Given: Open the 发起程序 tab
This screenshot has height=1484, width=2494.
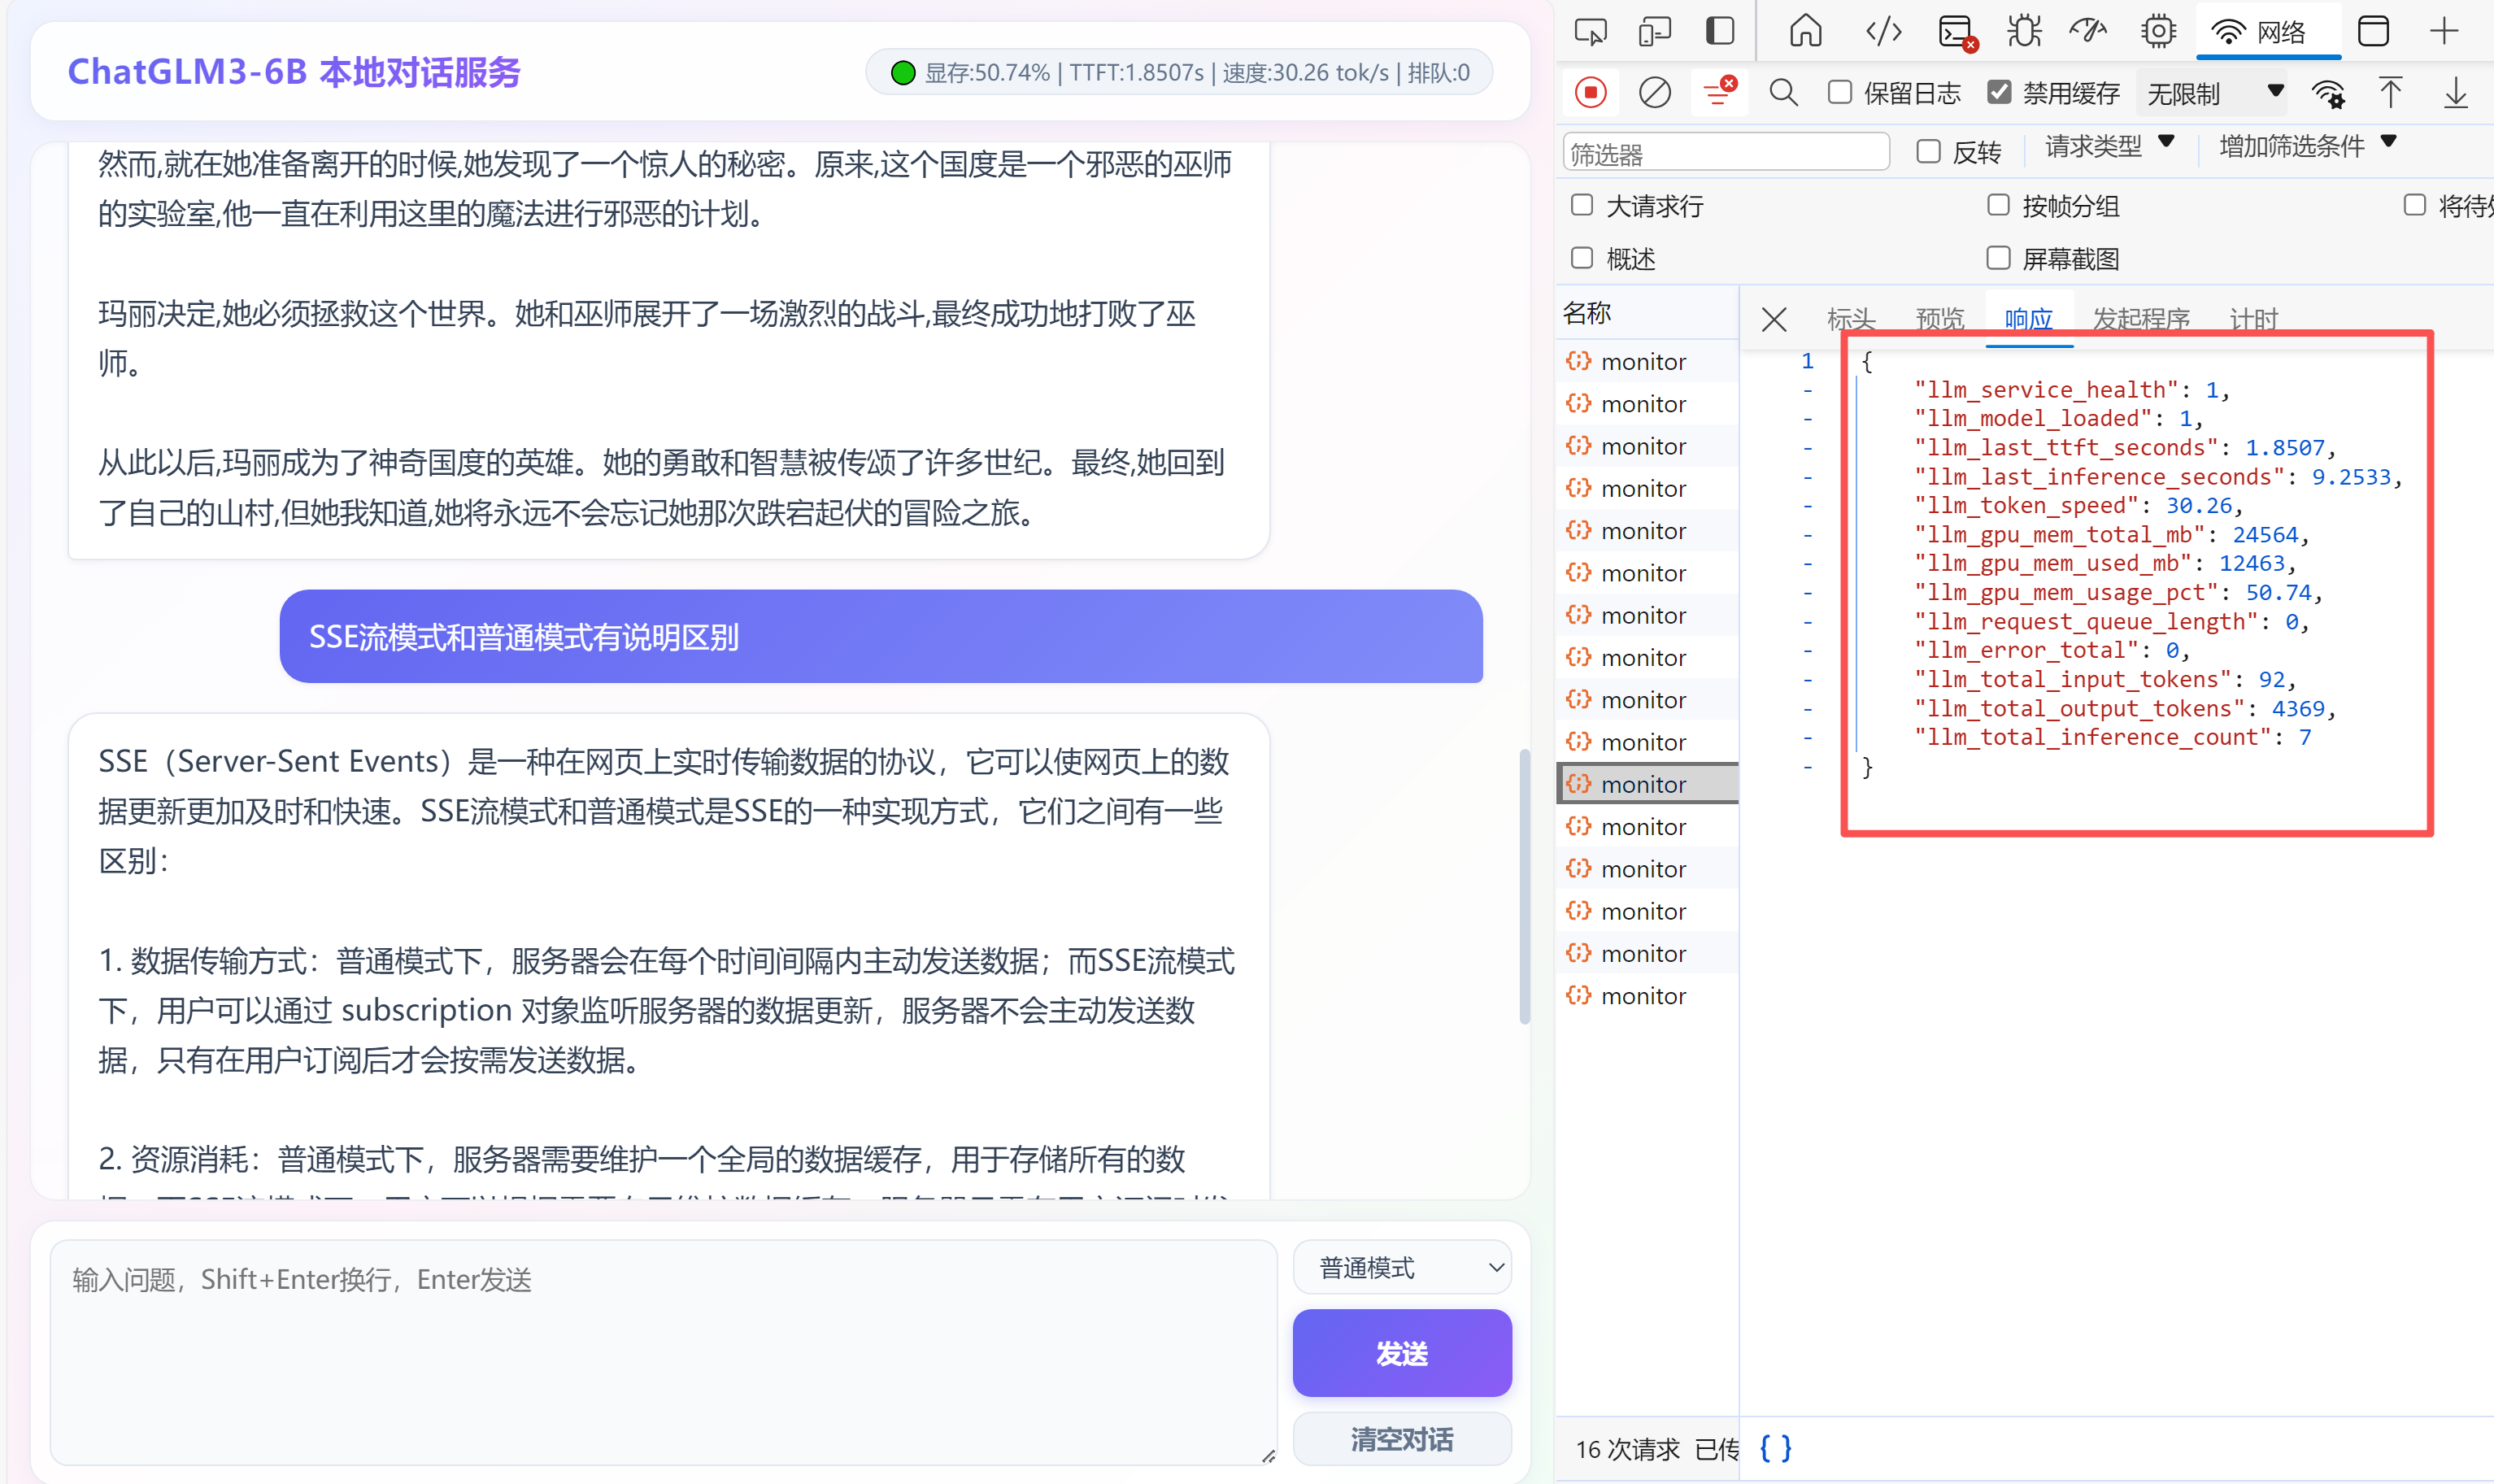Looking at the screenshot, I should pos(2141,320).
